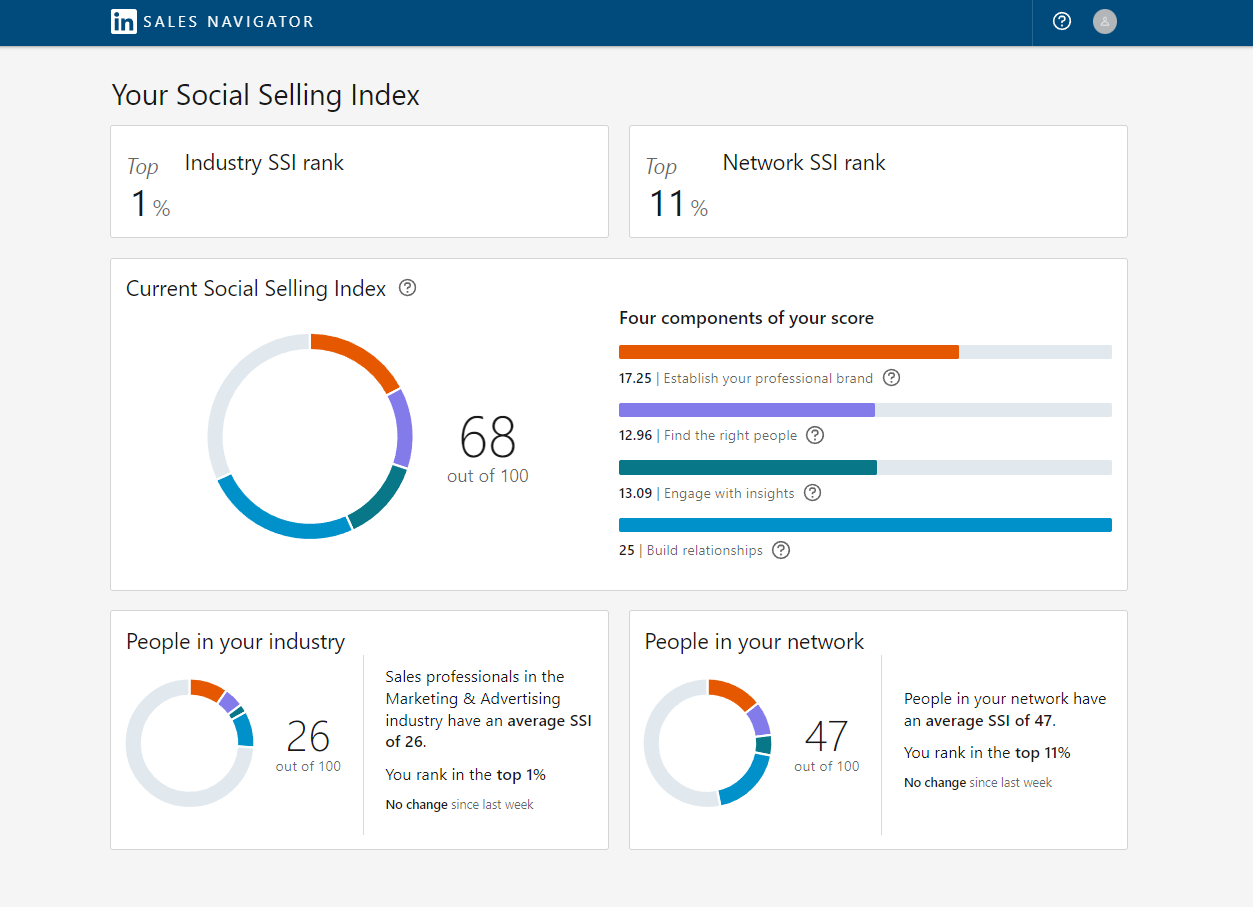Open the tooltip for Find the right people
The image size is (1253, 907).
click(815, 435)
